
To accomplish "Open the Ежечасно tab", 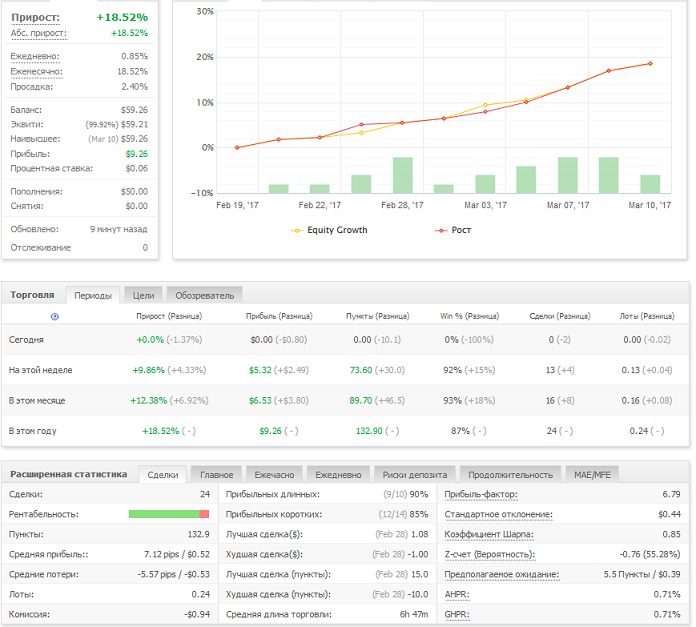I will (x=274, y=475).
